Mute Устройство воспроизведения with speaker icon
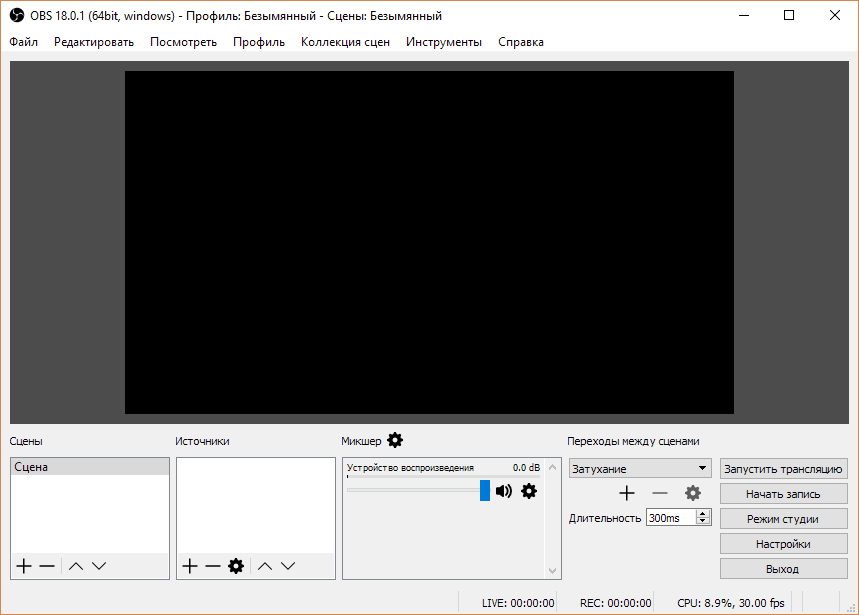Screen dimensions: 859x615 click(x=503, y=491)
